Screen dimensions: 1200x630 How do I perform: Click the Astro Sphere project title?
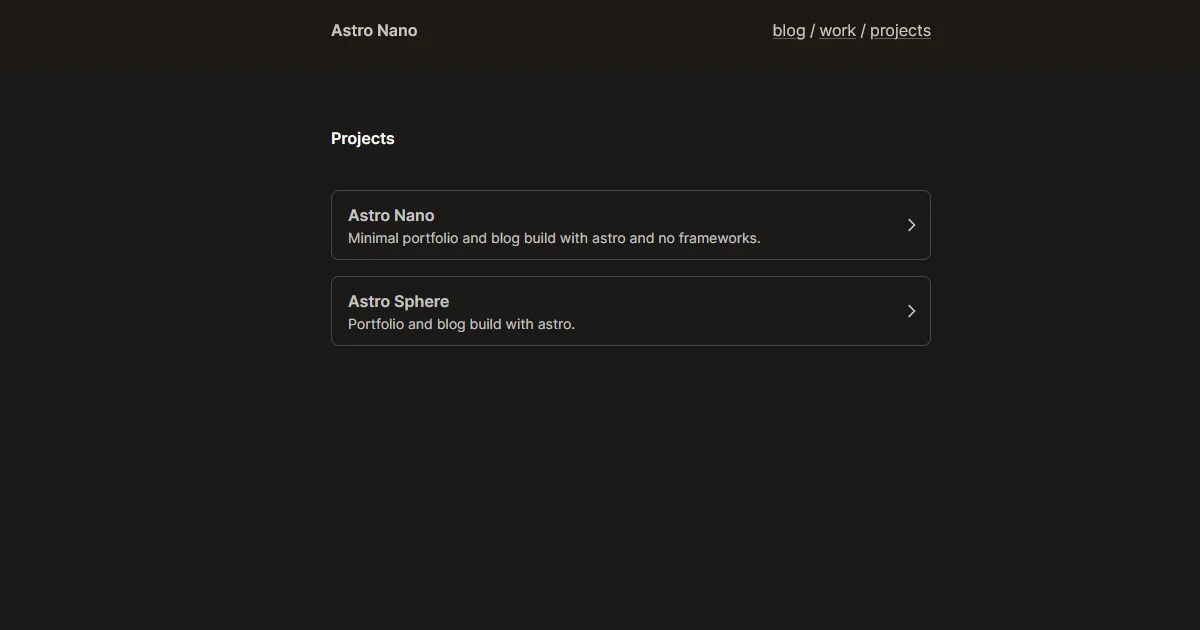point(398,301)
